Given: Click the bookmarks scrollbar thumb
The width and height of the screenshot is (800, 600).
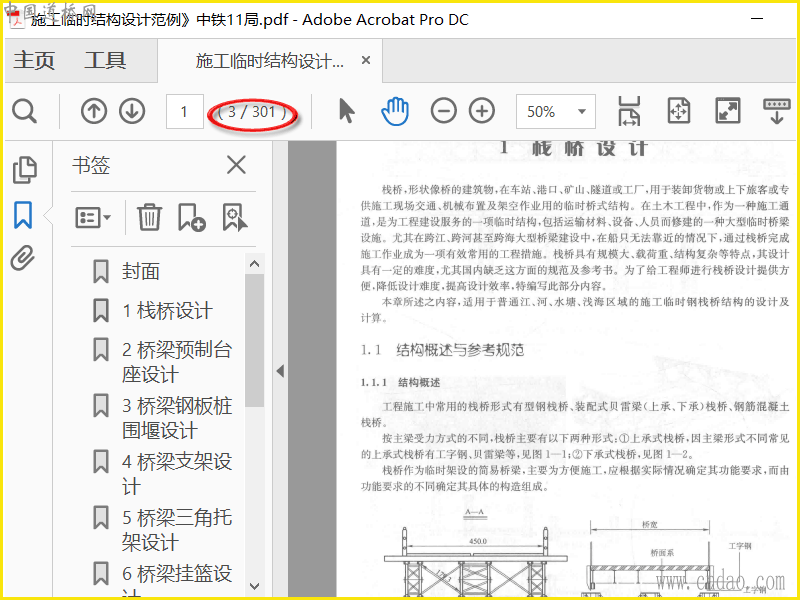Looking at the screenshot, I should click(x=254, y=340).
